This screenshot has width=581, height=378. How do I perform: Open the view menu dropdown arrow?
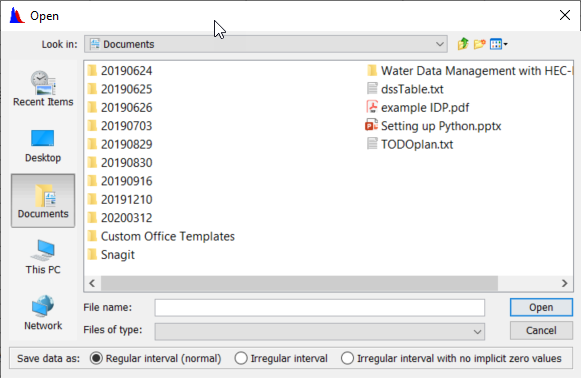505,44
